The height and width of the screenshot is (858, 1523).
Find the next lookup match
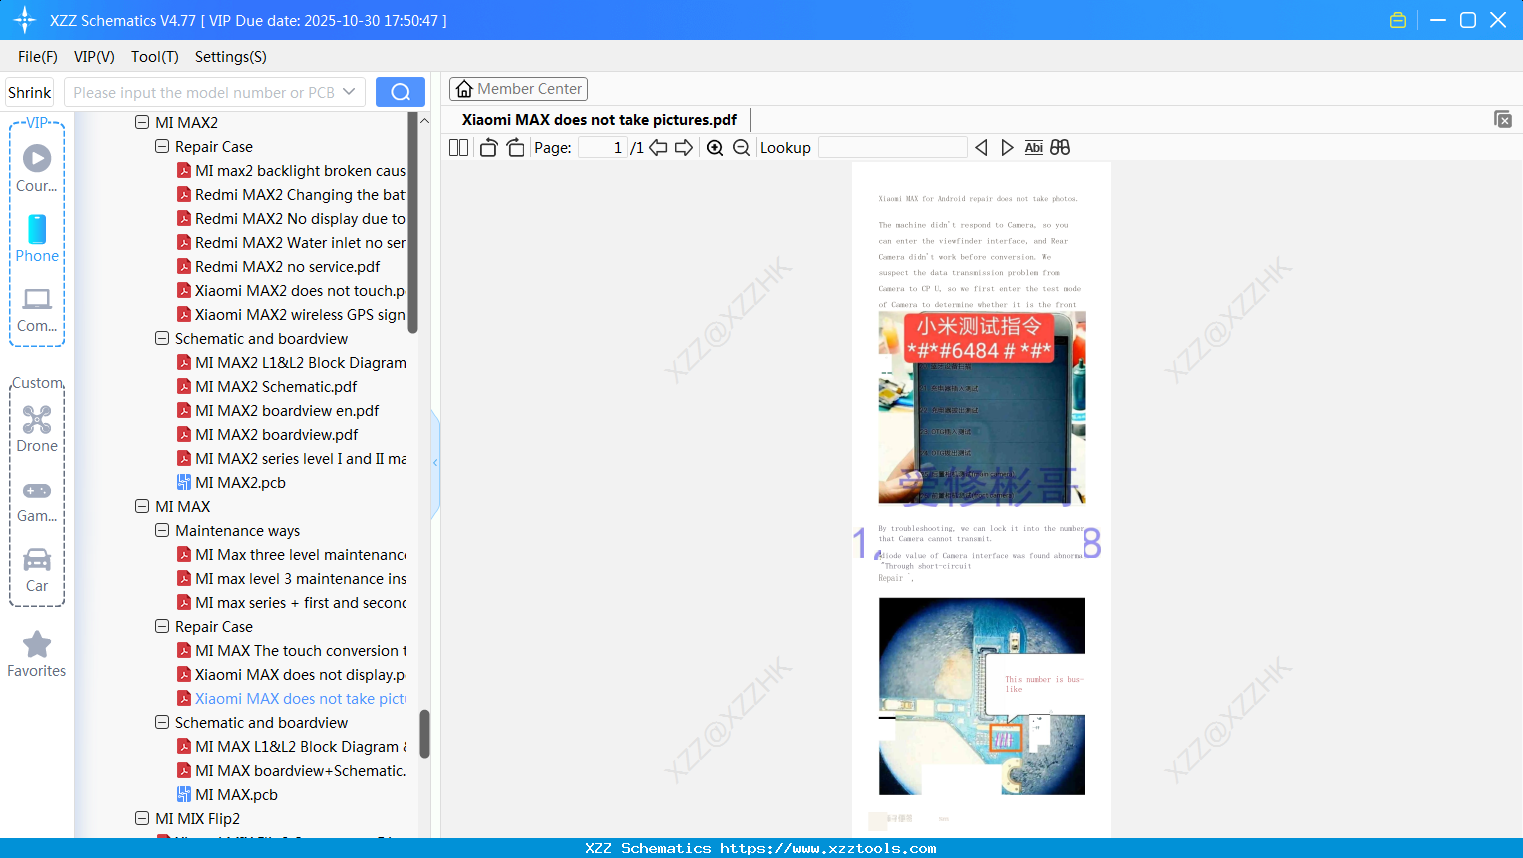click(x=1007, y=148)
